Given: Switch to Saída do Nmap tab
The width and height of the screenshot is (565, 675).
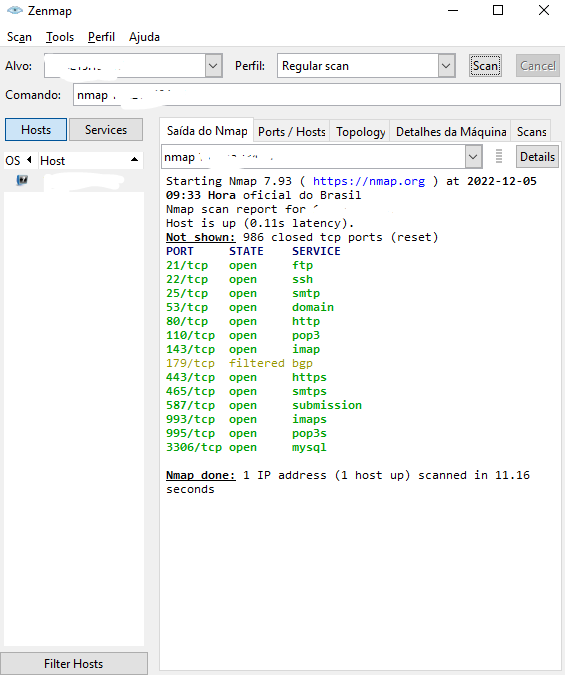Looking at the screenshot, I should click(207, 131).
